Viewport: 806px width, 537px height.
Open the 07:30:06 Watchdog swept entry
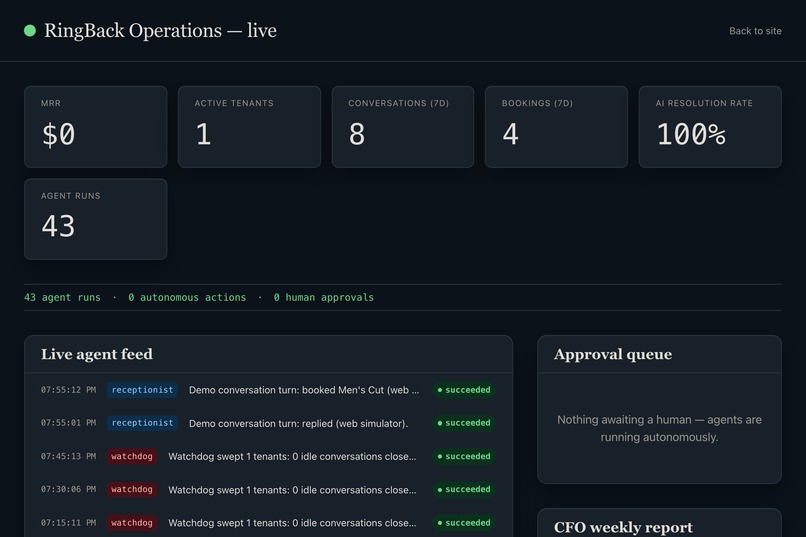click(292, 490)
